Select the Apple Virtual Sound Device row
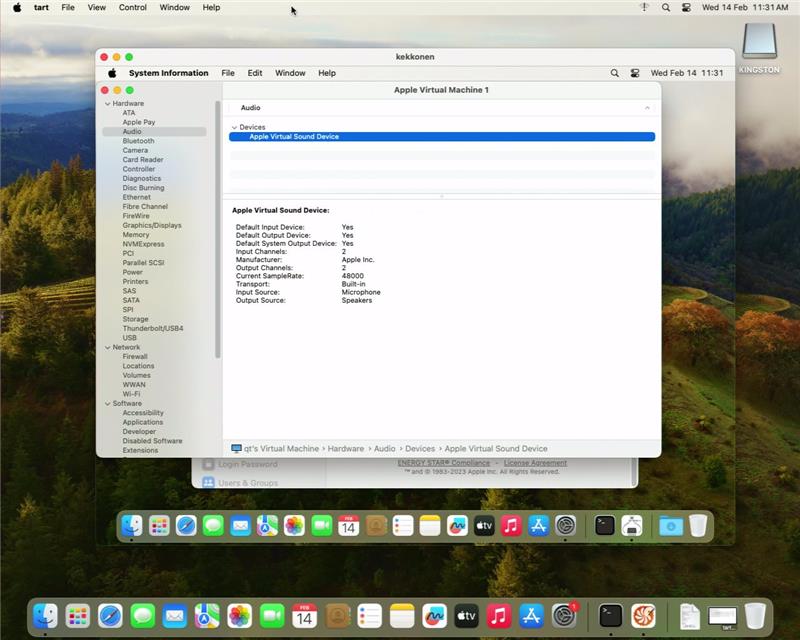 [x=442, y=136]
